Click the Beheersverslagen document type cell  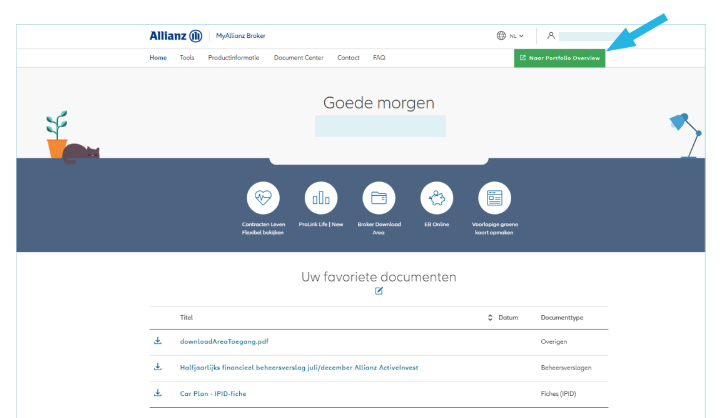pos(566,368)
